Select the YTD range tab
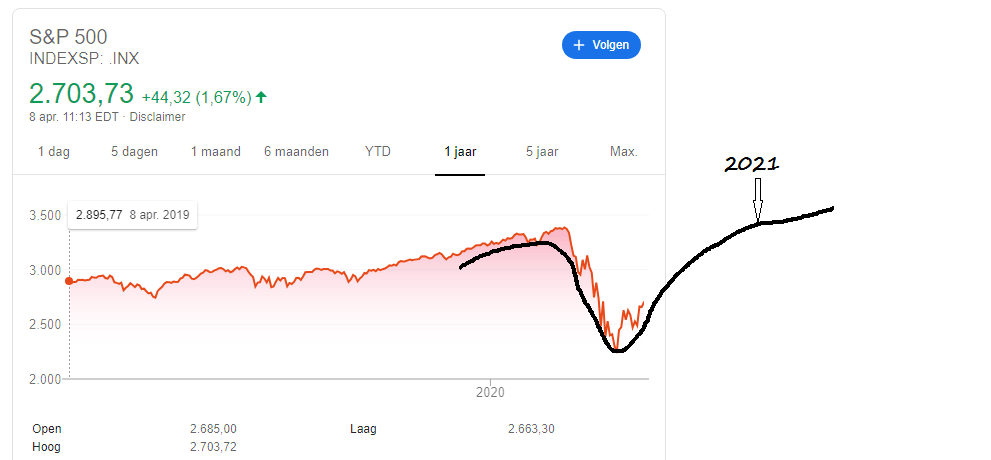991x460 pixels. pyautogui.click(x=378, y=152)
